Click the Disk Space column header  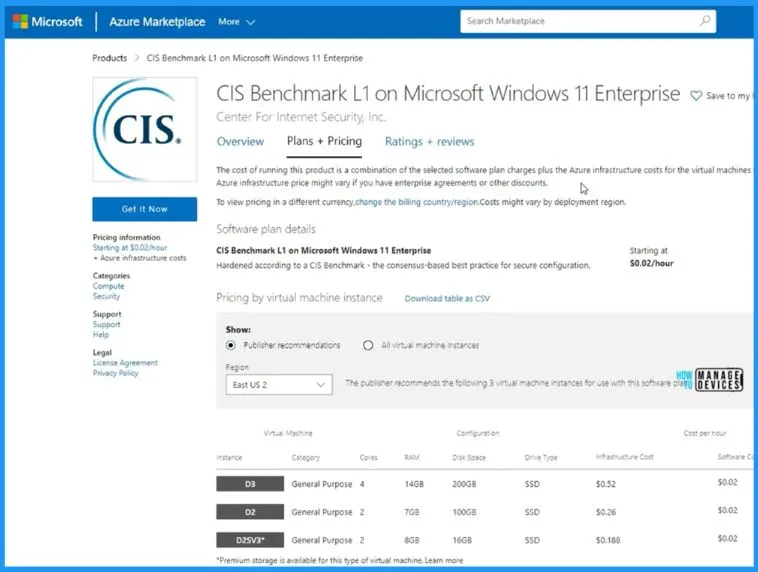pyautogui.click(x=469, y=457)
